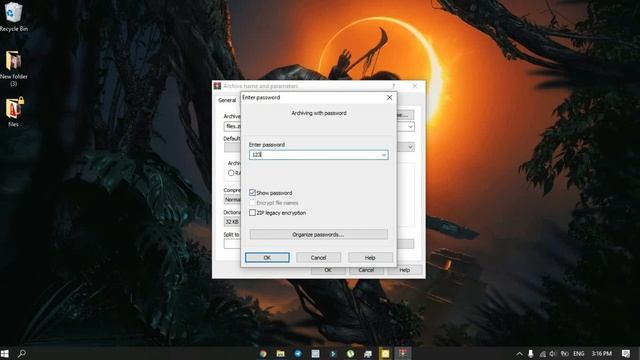Expand the Enter password dropdown arrow

click(384, 155)
